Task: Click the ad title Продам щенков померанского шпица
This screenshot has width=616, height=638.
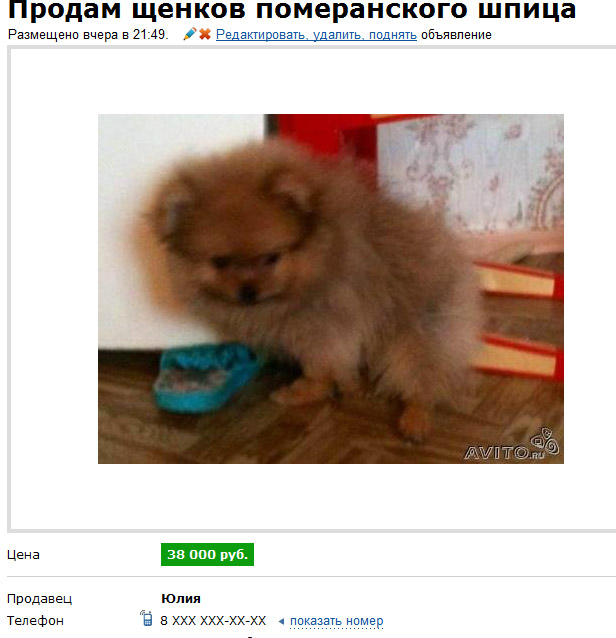Action: point(292,10)
